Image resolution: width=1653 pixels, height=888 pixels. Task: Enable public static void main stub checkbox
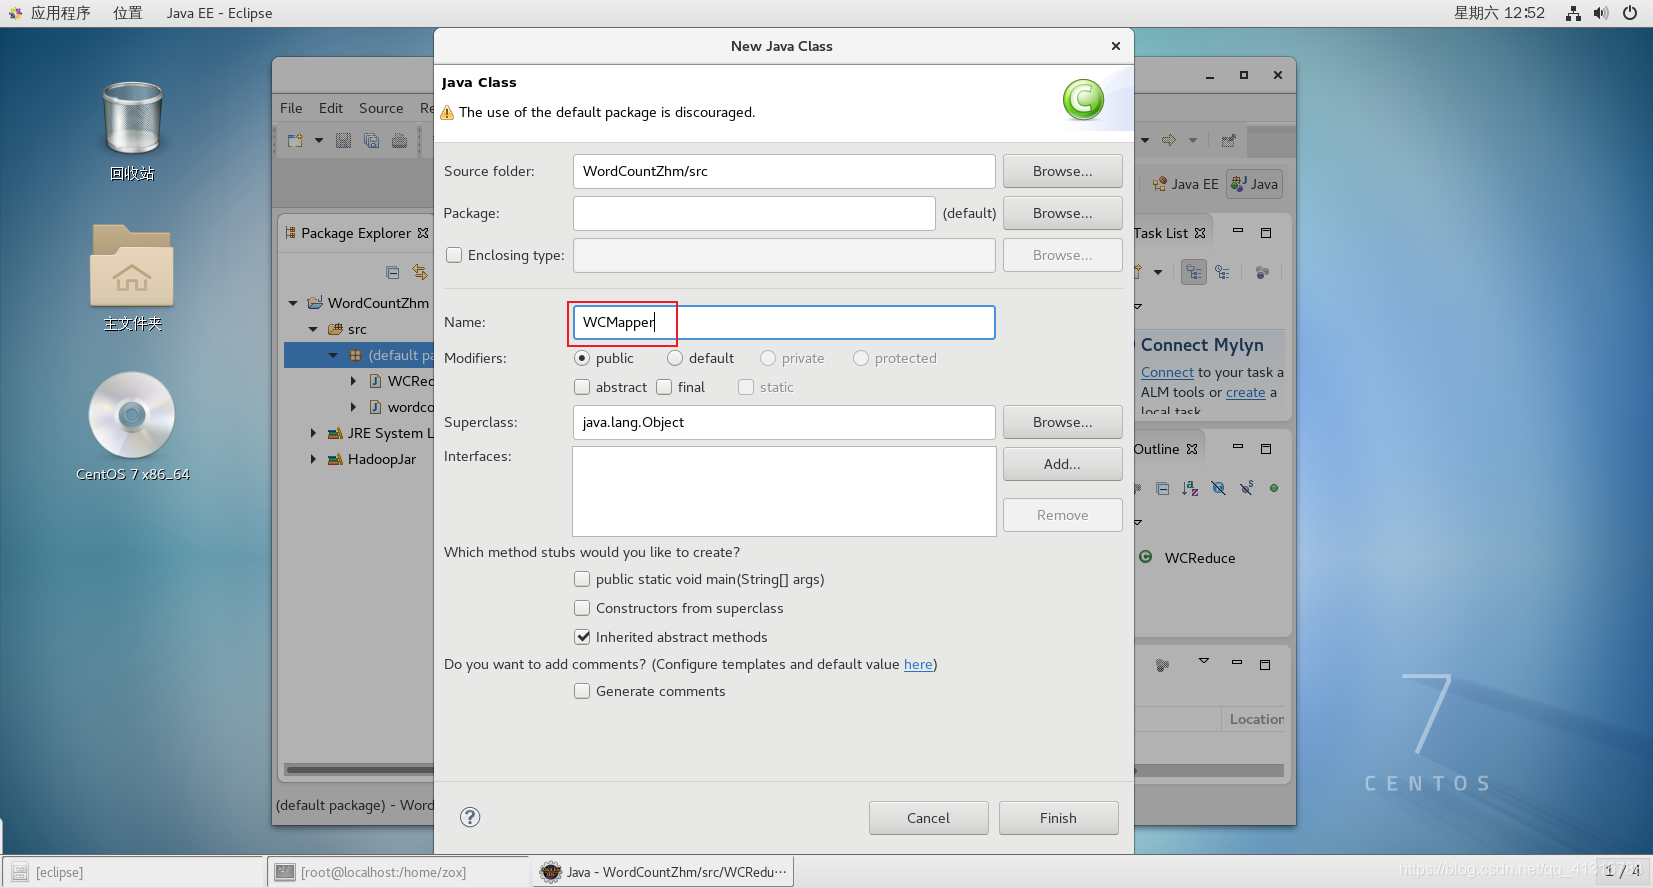582,579
